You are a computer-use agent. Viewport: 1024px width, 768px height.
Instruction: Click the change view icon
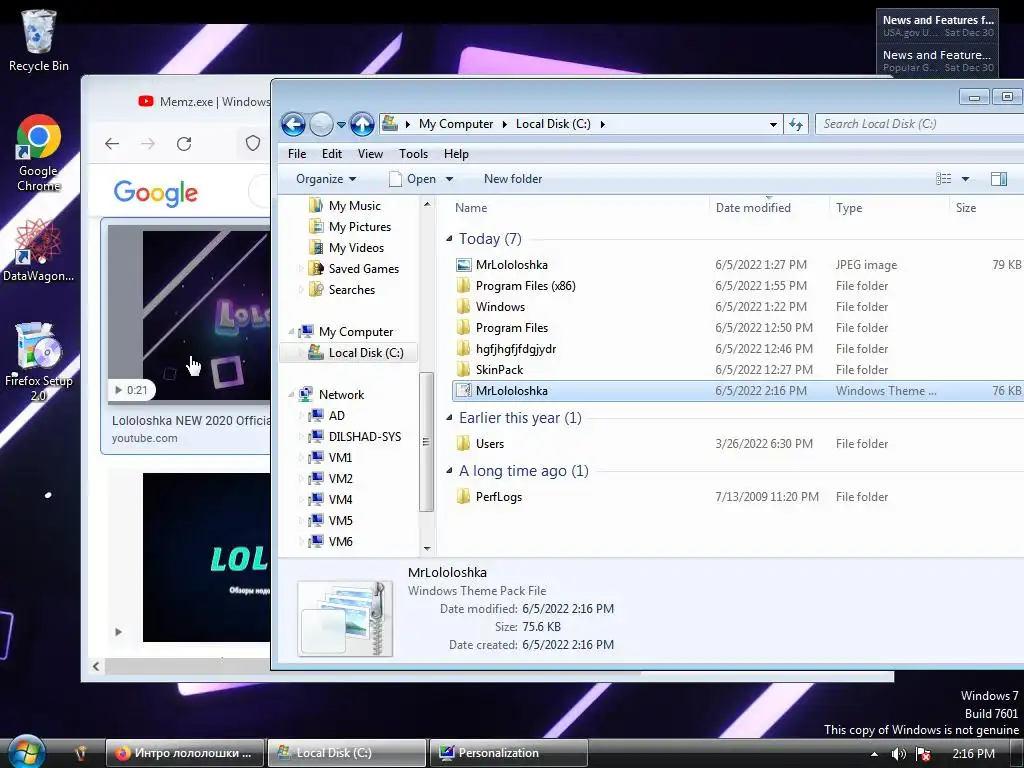tap(943, 179)
